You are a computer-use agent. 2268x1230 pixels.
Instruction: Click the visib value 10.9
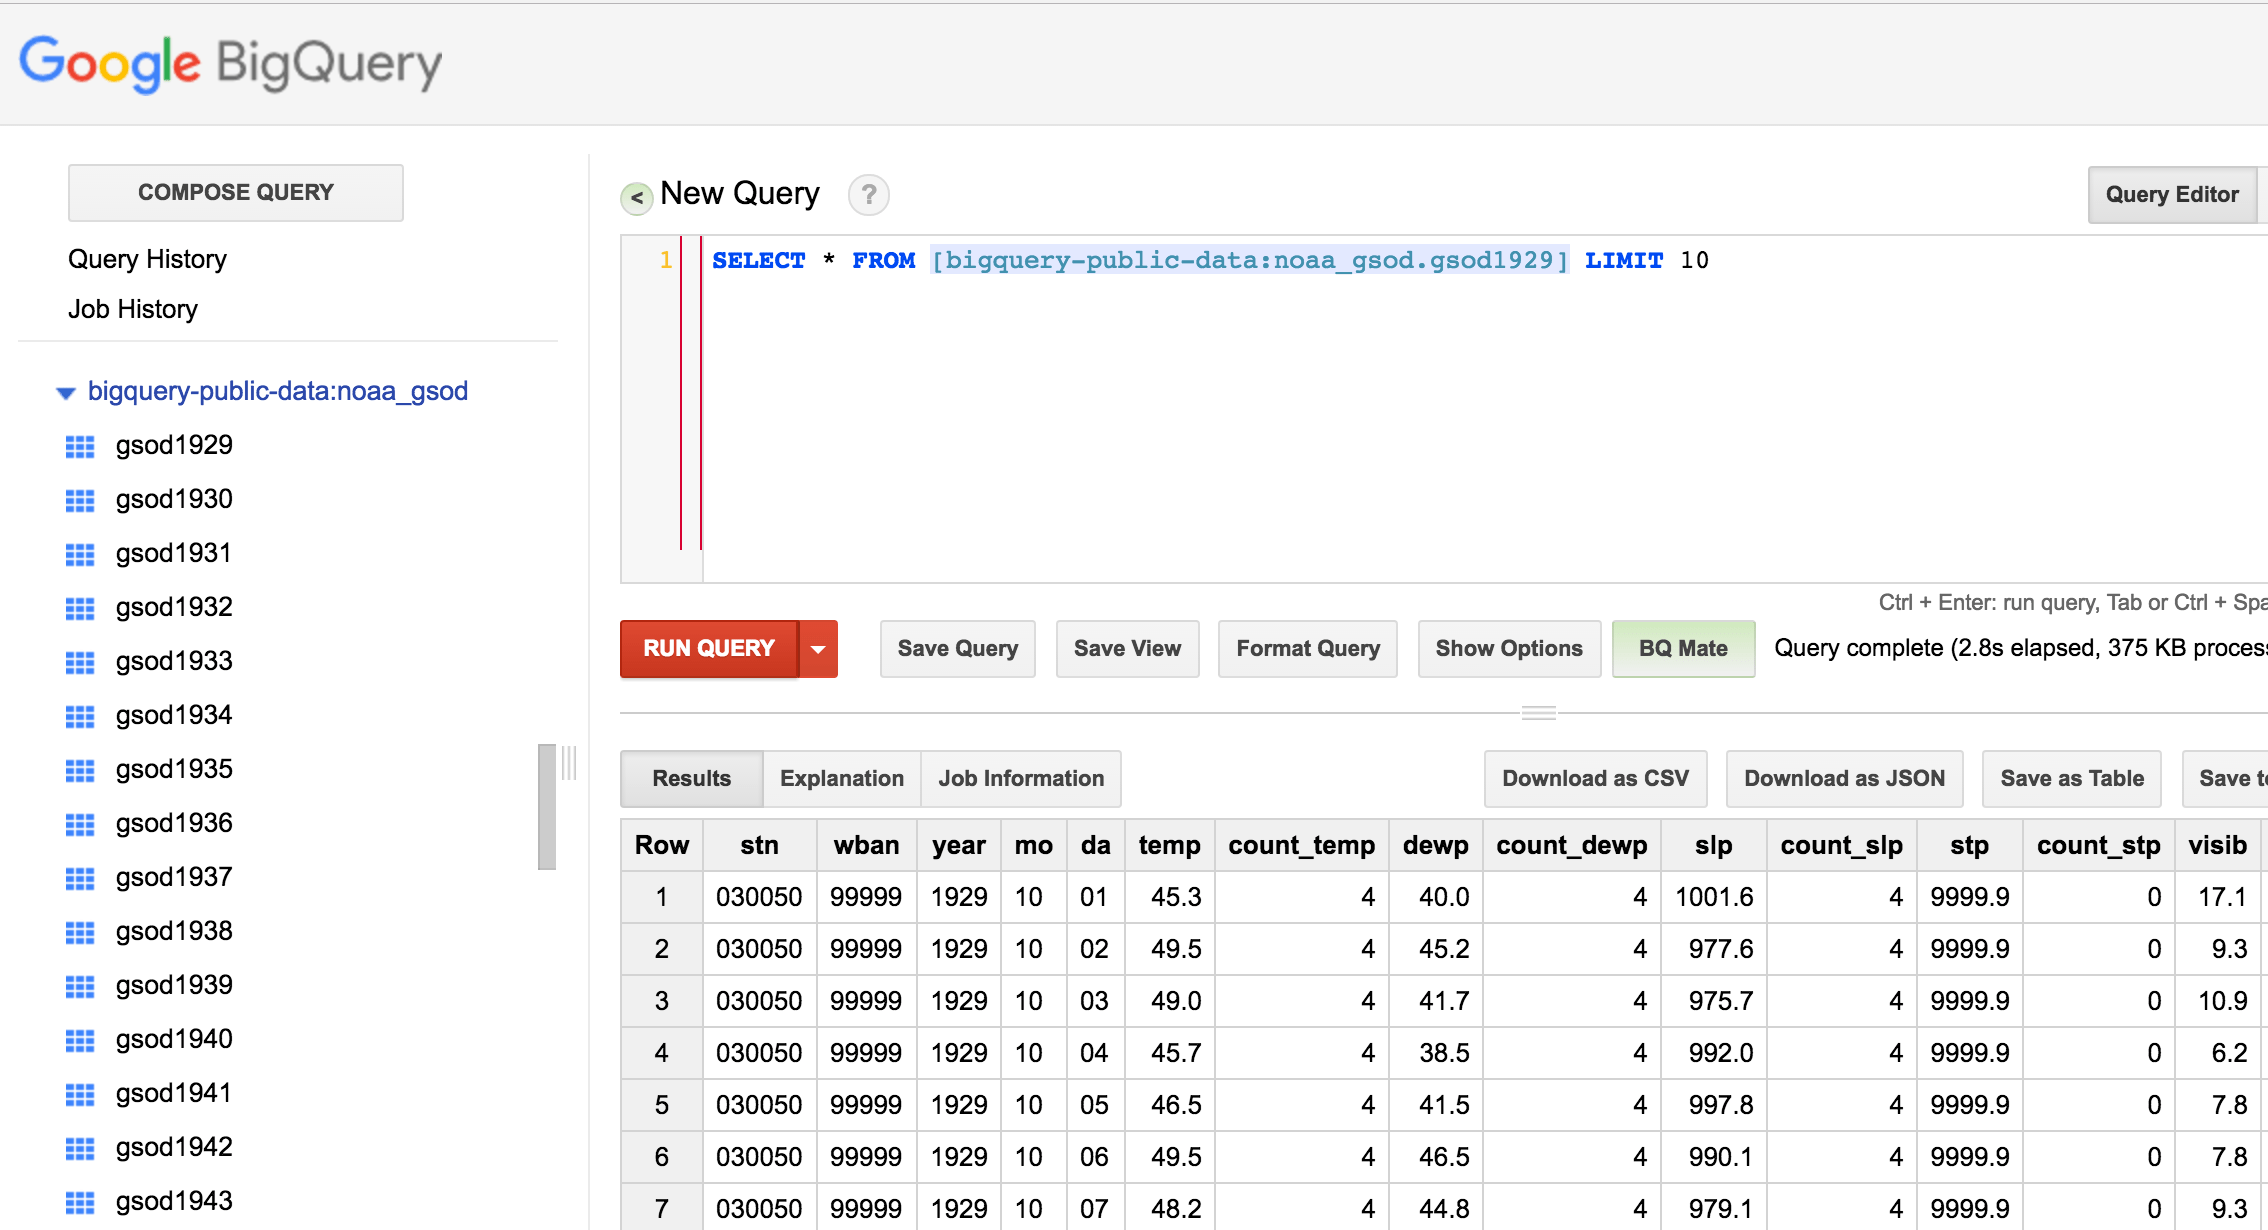pyautogui.click(x=2222, y=1001)
